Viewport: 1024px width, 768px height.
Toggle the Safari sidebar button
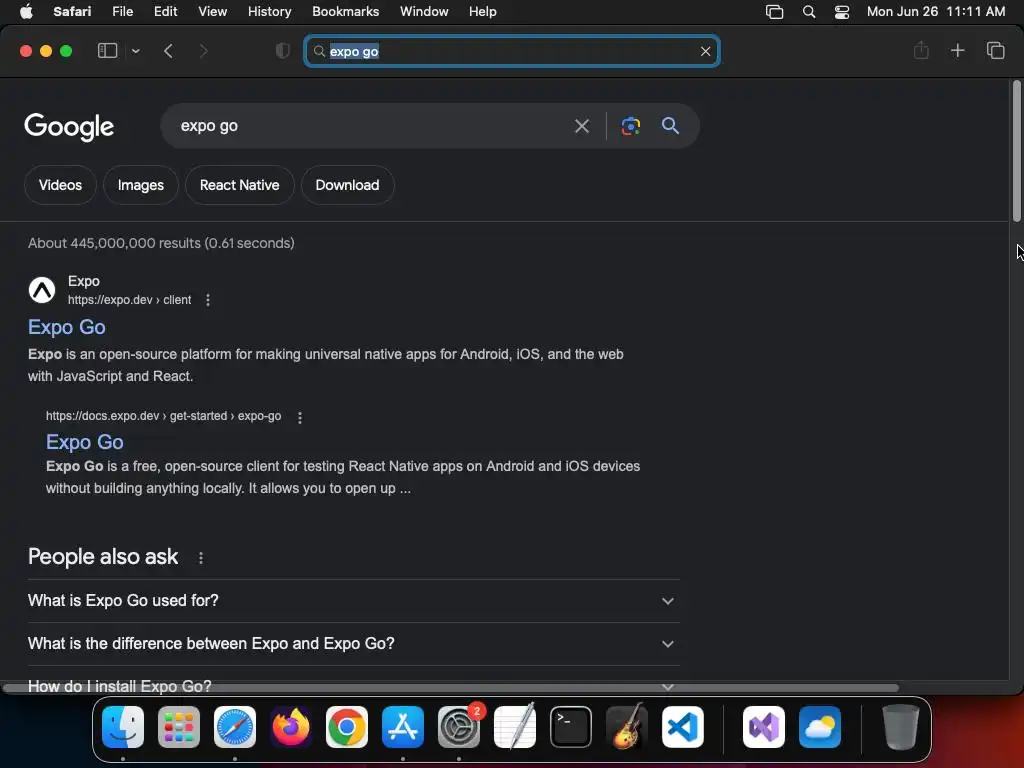[107, 51]
